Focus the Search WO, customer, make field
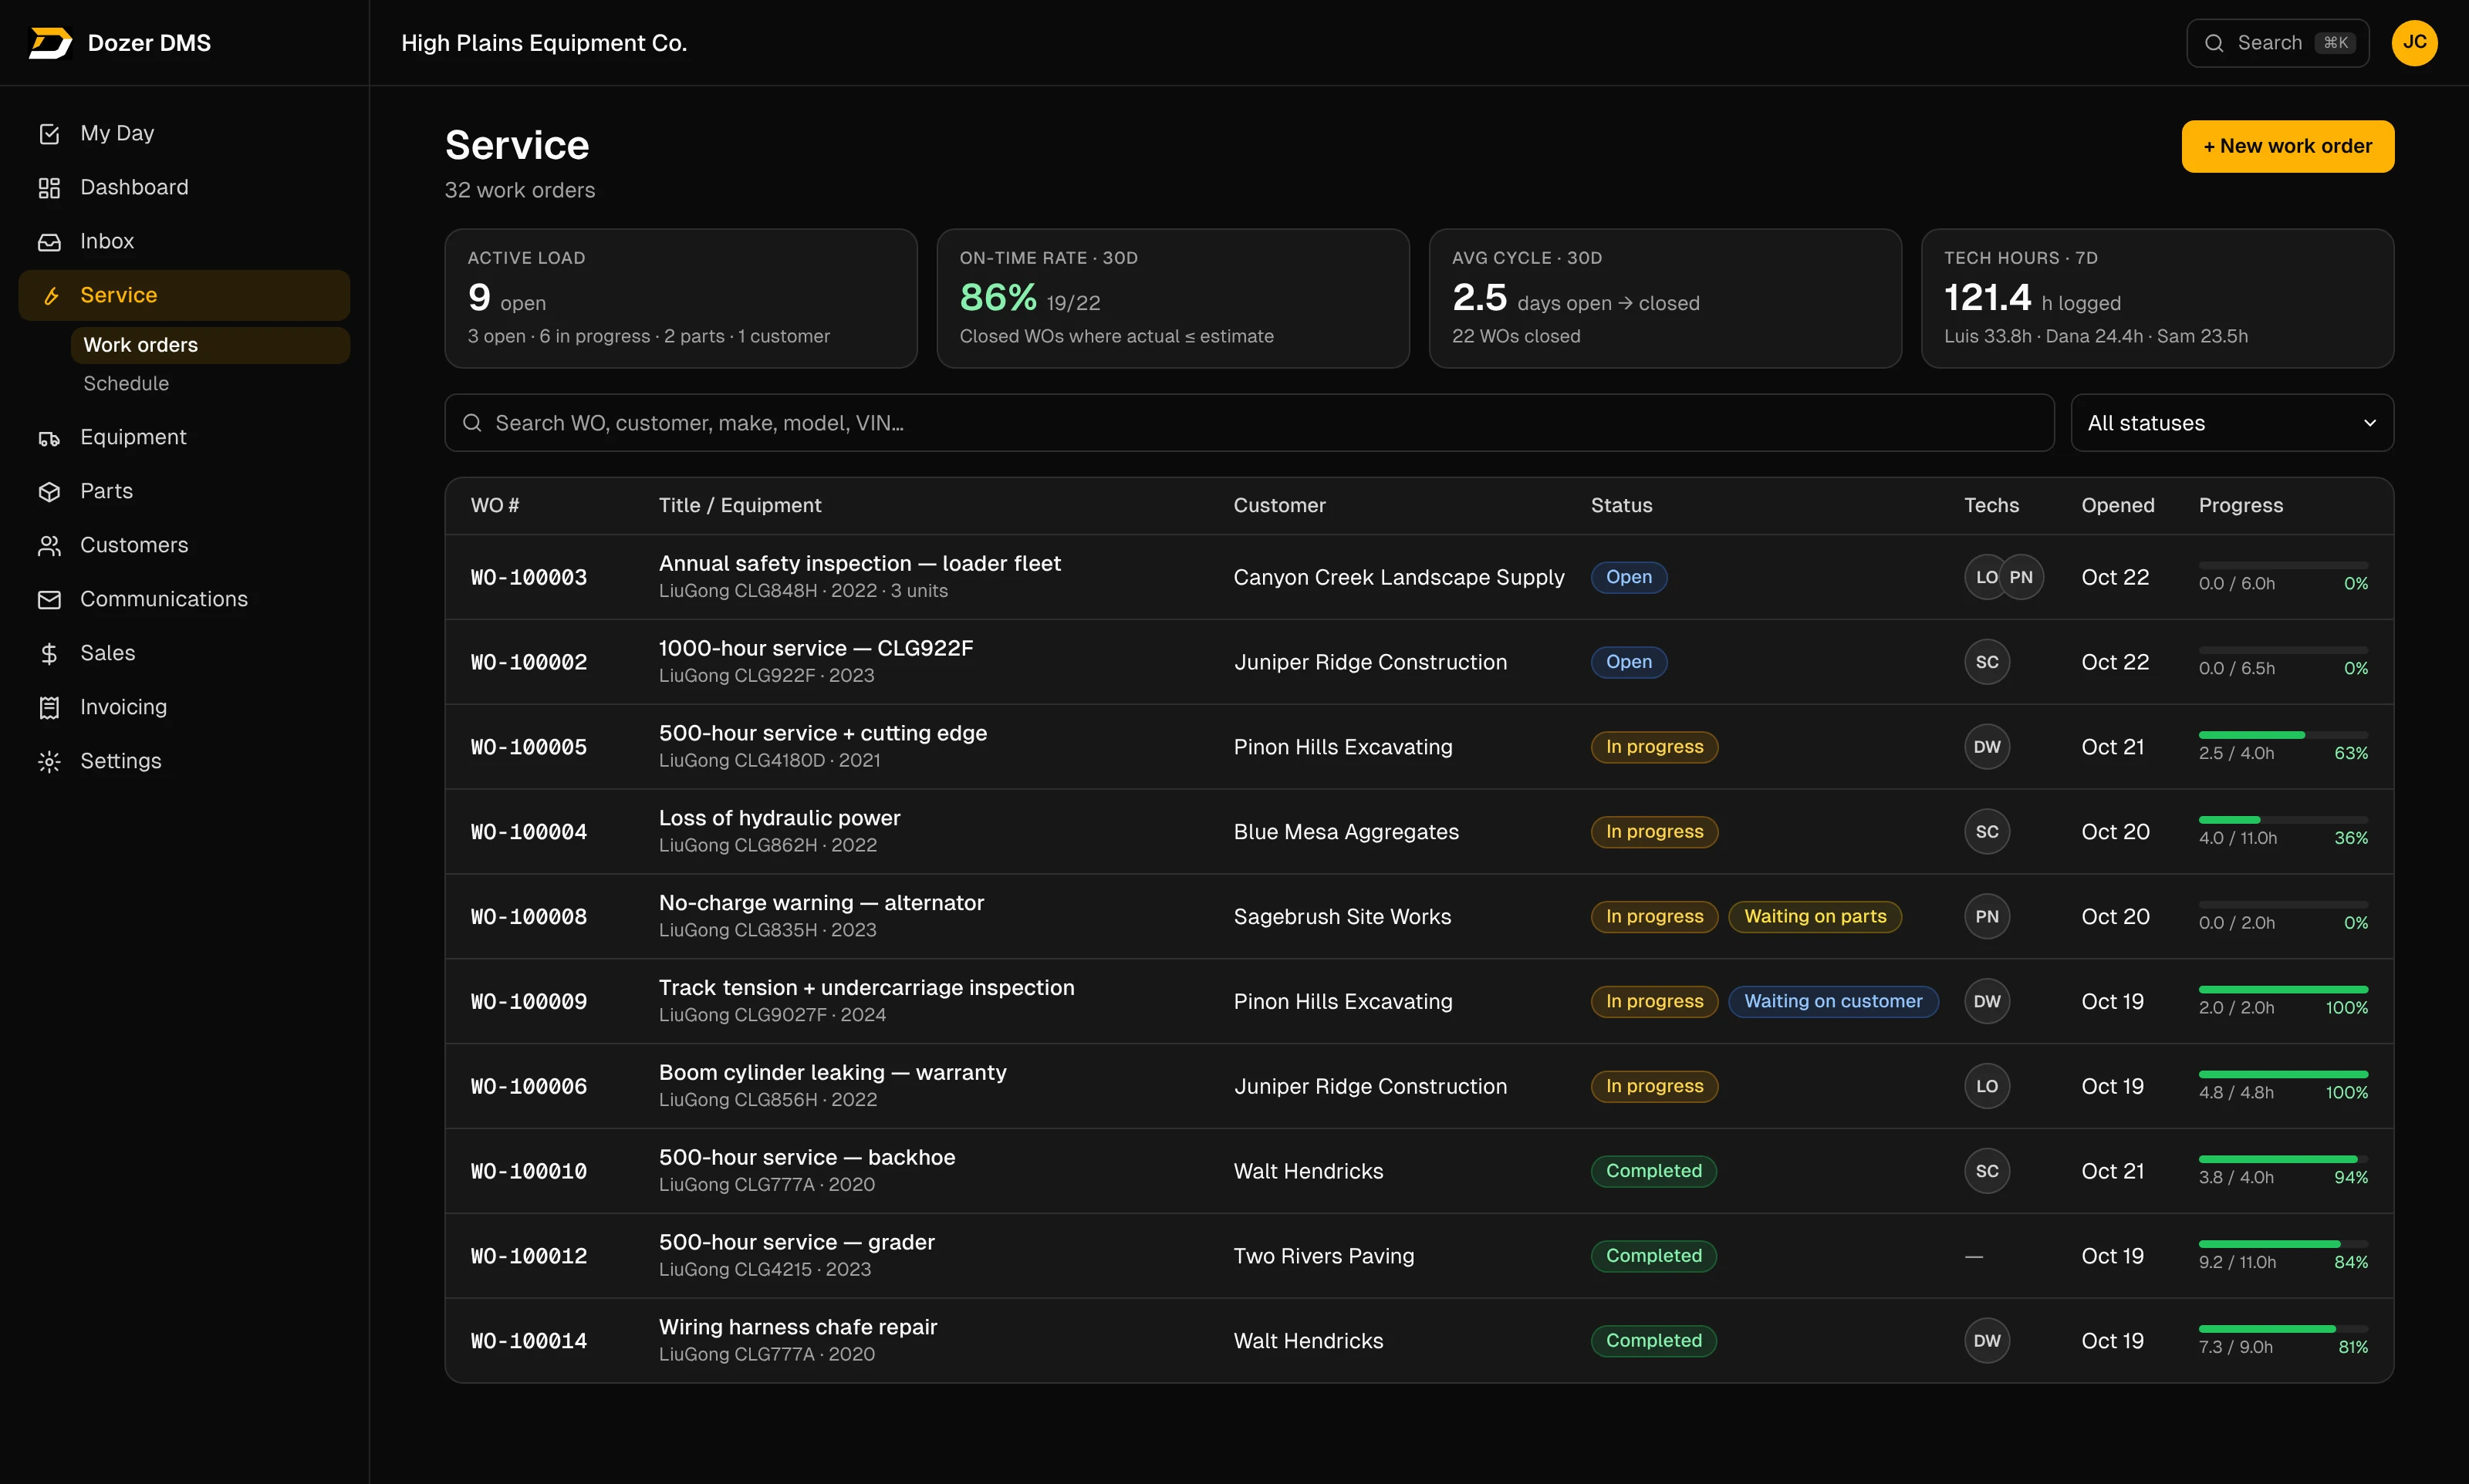 pos(1249,423)
